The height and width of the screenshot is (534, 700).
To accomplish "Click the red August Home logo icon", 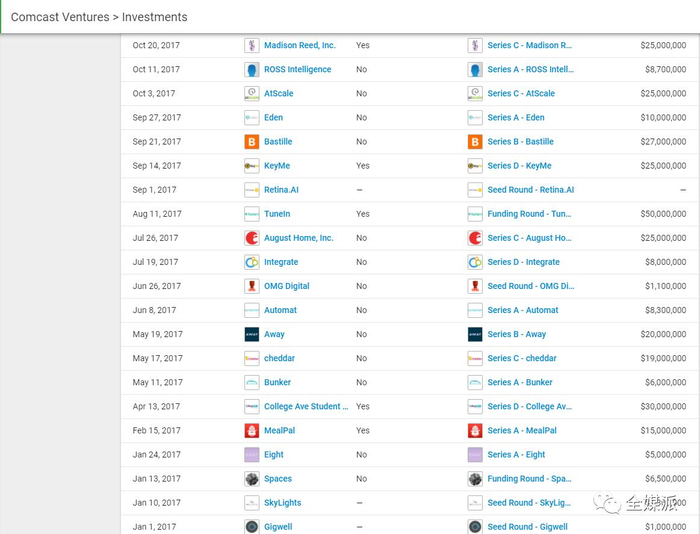I will click(252, 238).
